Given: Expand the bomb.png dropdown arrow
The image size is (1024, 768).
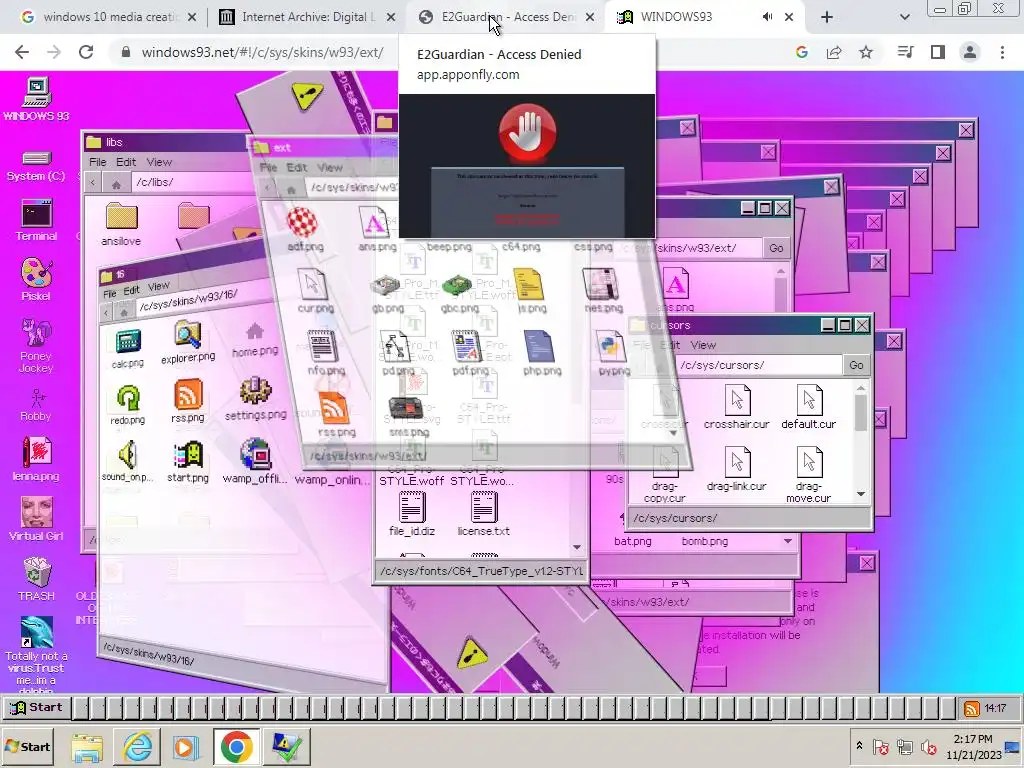Looking at the screenshot, I should click(x=788, y=541).
